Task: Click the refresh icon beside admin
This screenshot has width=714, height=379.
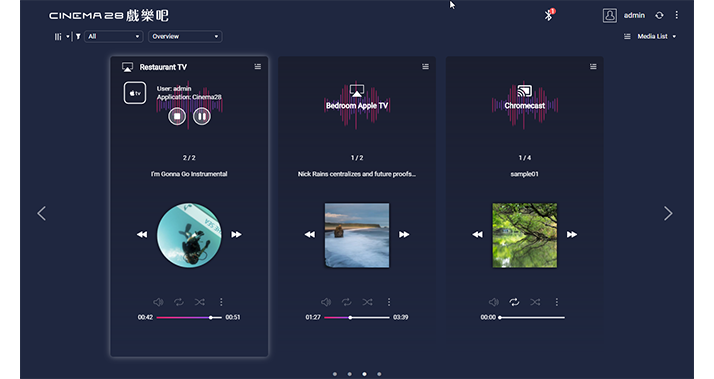Action: pos(659,15)
